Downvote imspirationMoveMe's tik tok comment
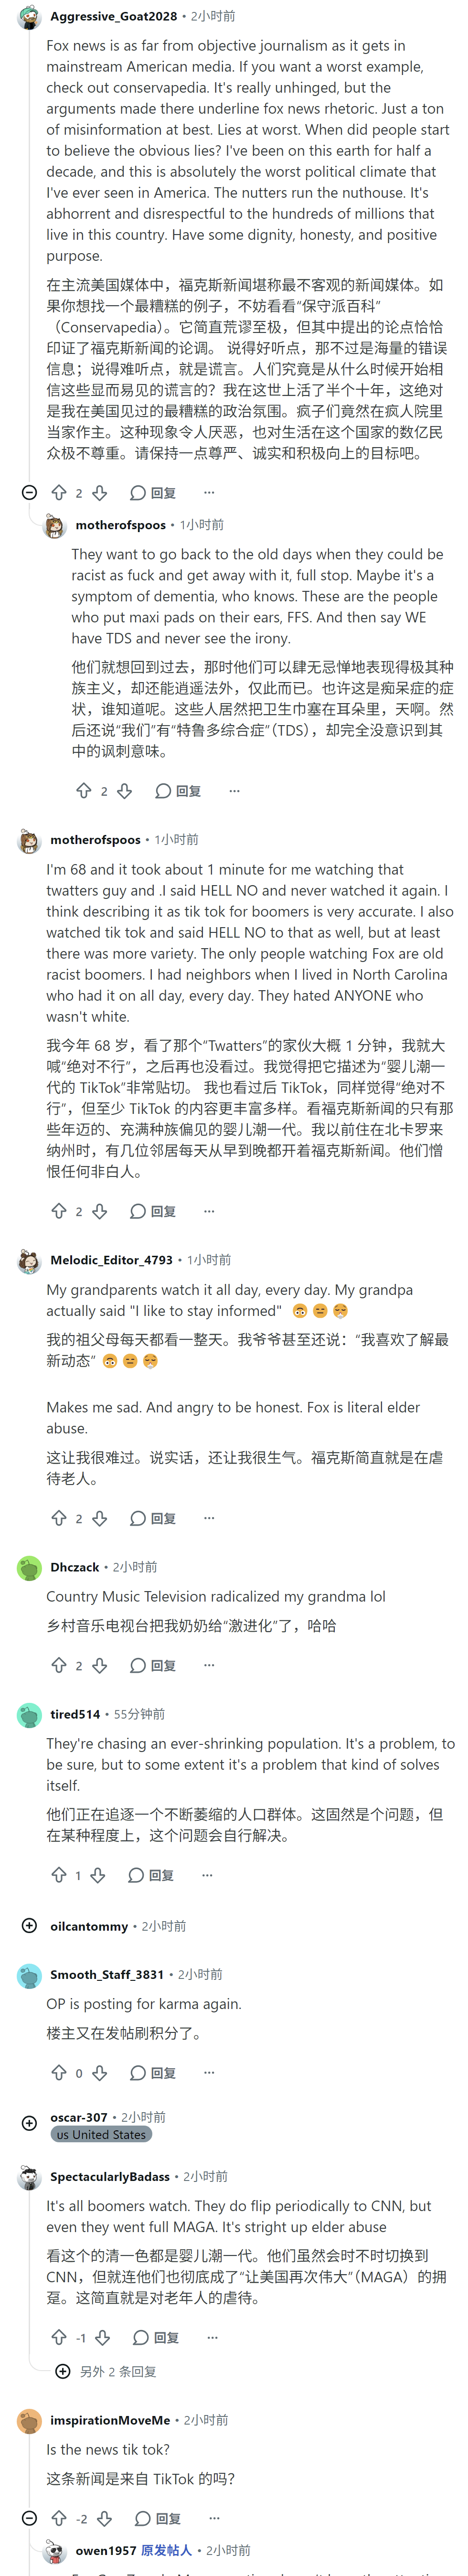The height and width of the screenshot is (2576, 468). (104, 2518)
